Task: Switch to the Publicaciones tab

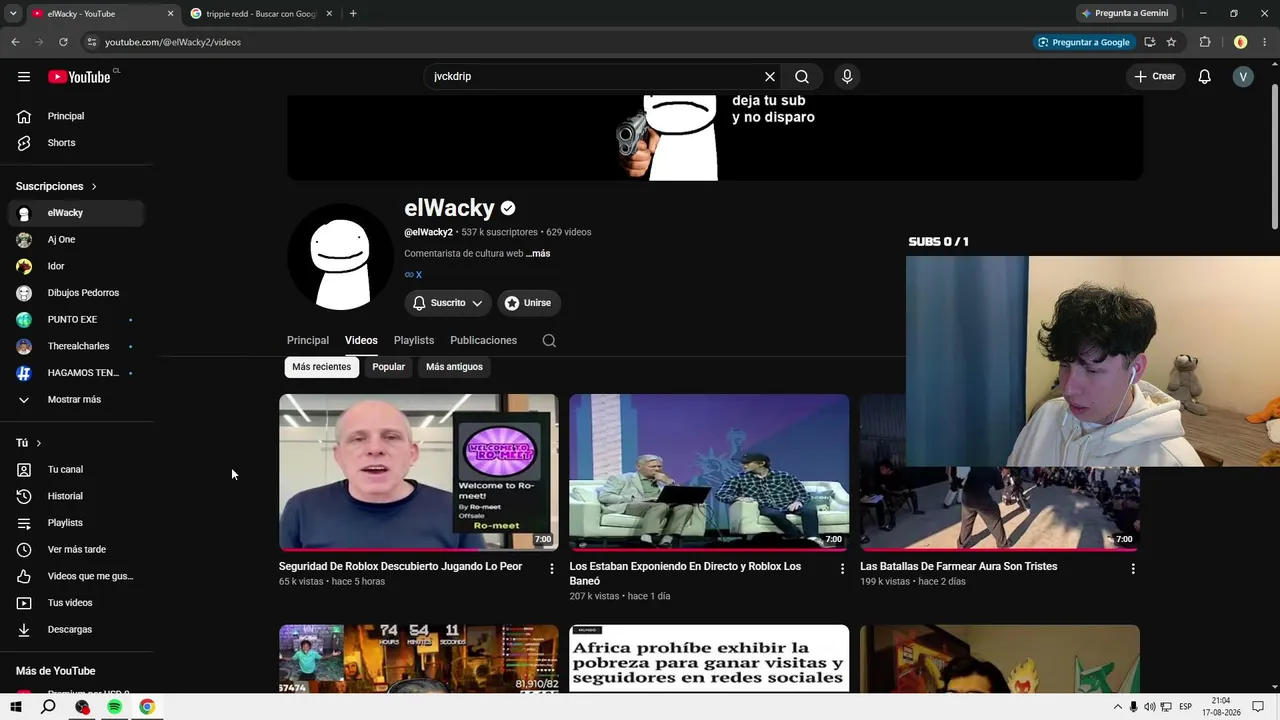Action: coord(484,340)
